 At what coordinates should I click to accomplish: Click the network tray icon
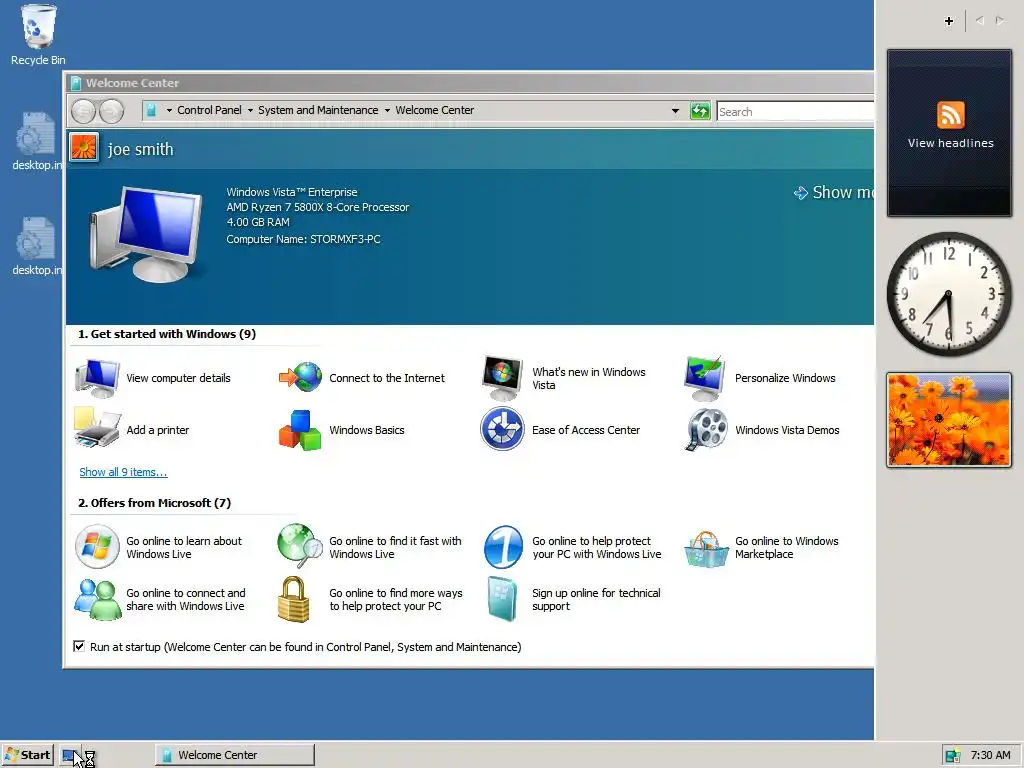tap(952, 756)
